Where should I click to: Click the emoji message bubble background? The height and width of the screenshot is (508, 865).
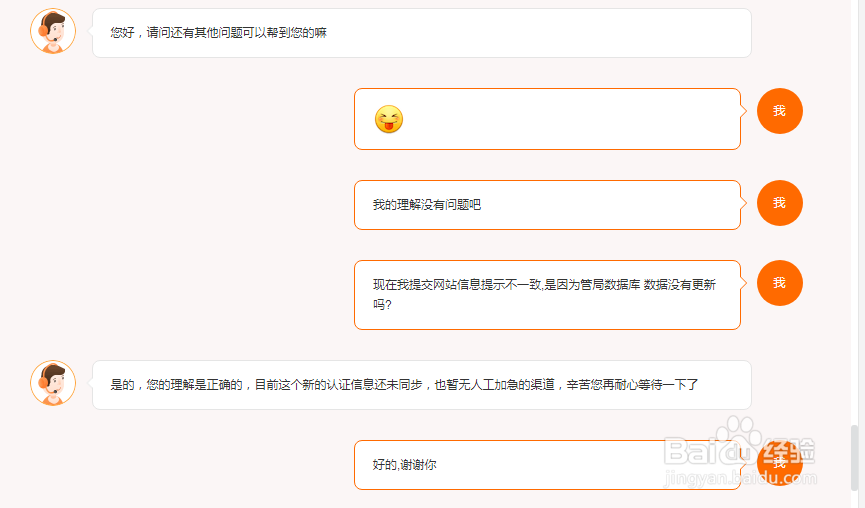(547, 119)
